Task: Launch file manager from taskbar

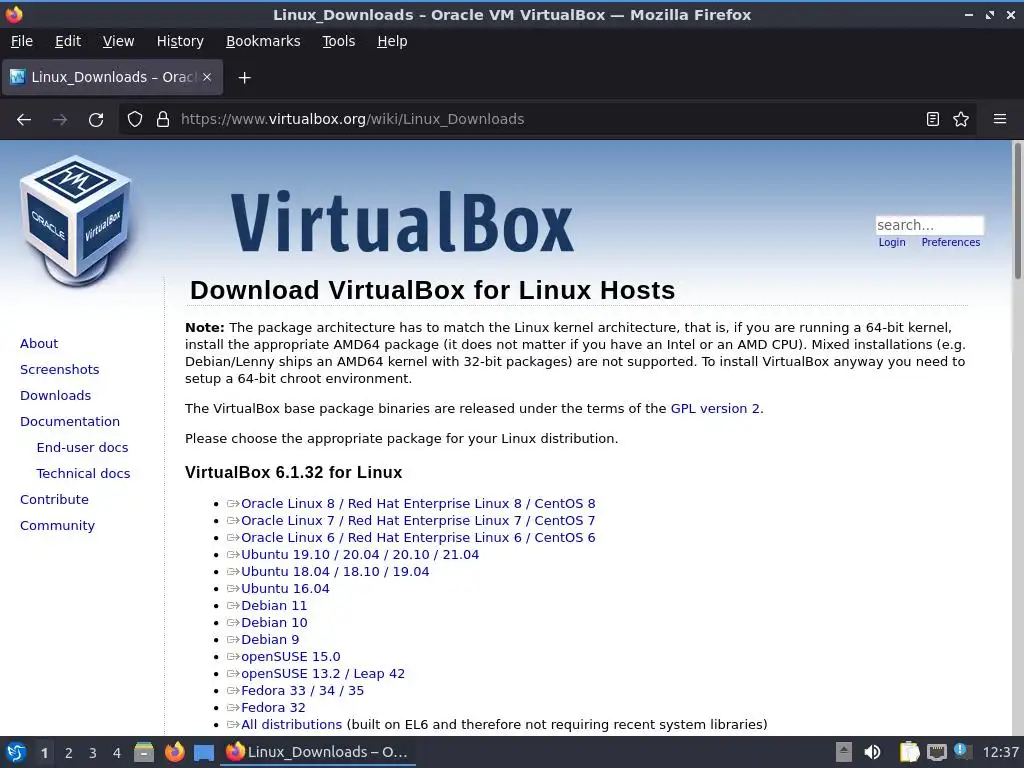Action: tap(144, 752)
